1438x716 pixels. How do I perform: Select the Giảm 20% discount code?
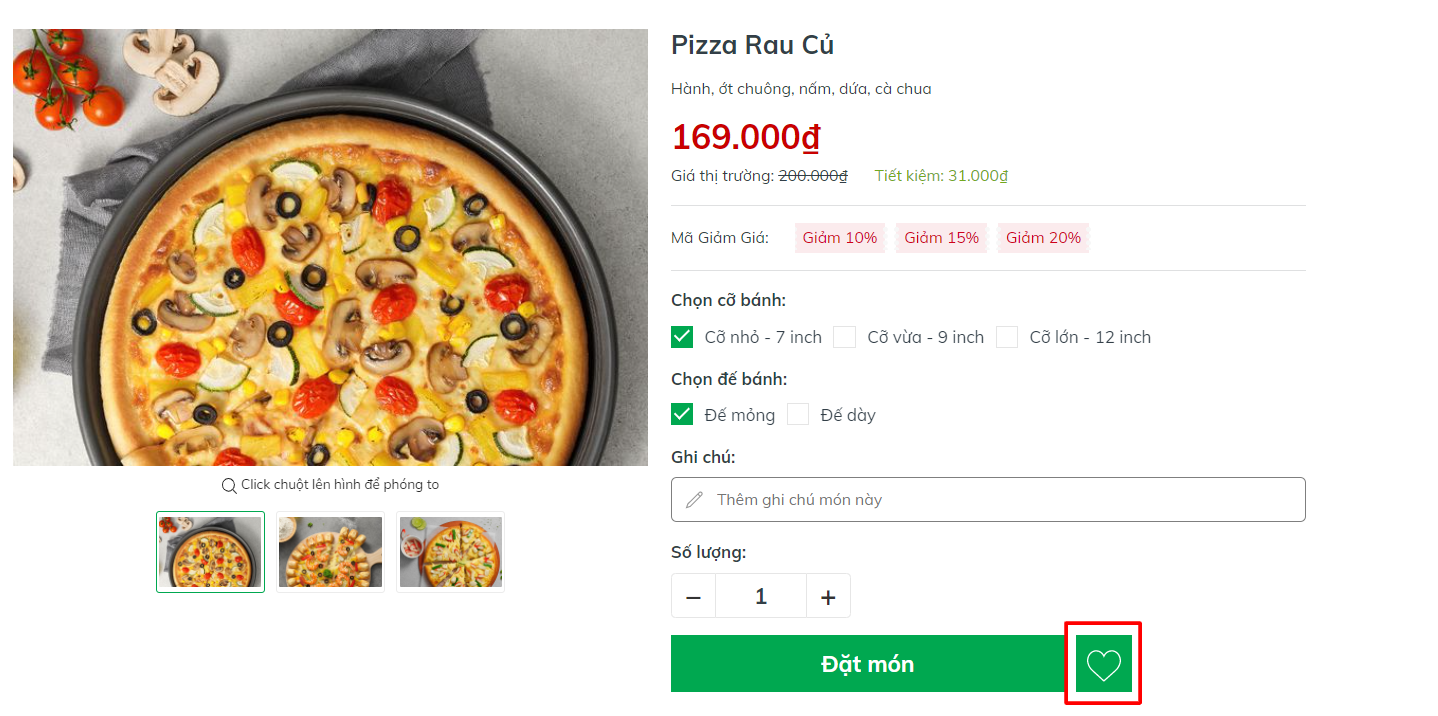[1043, 238]
